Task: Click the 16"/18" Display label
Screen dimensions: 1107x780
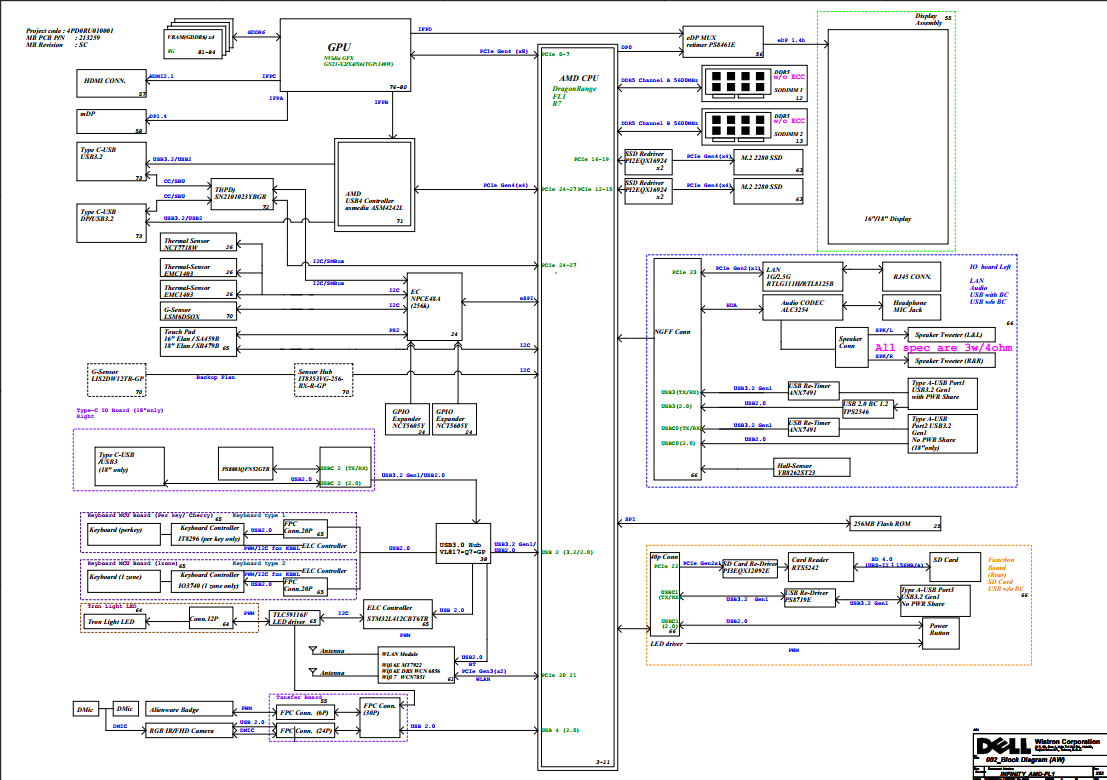Action: 887,219
